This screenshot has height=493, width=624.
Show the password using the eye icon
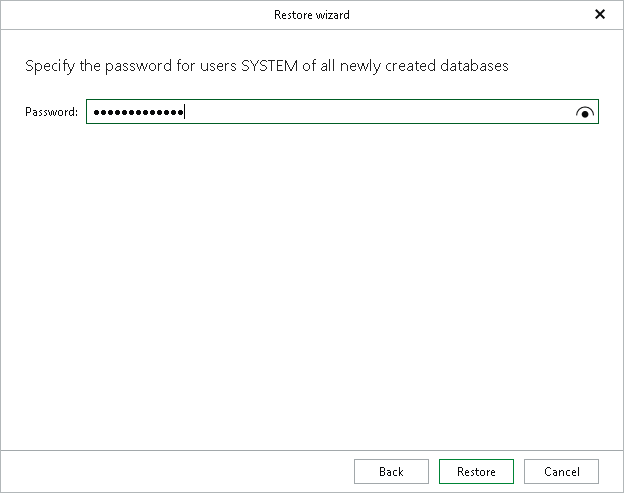click(x=585, y=113)
